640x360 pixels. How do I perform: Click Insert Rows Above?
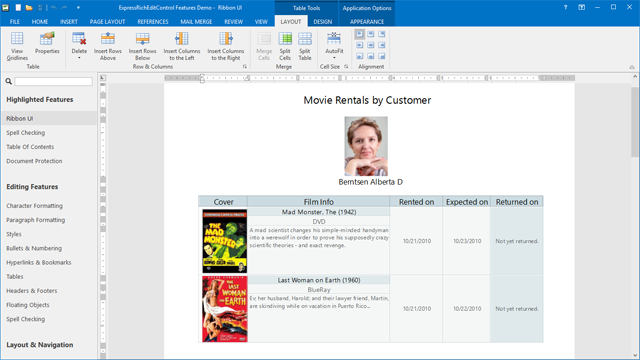click(108, 46)
